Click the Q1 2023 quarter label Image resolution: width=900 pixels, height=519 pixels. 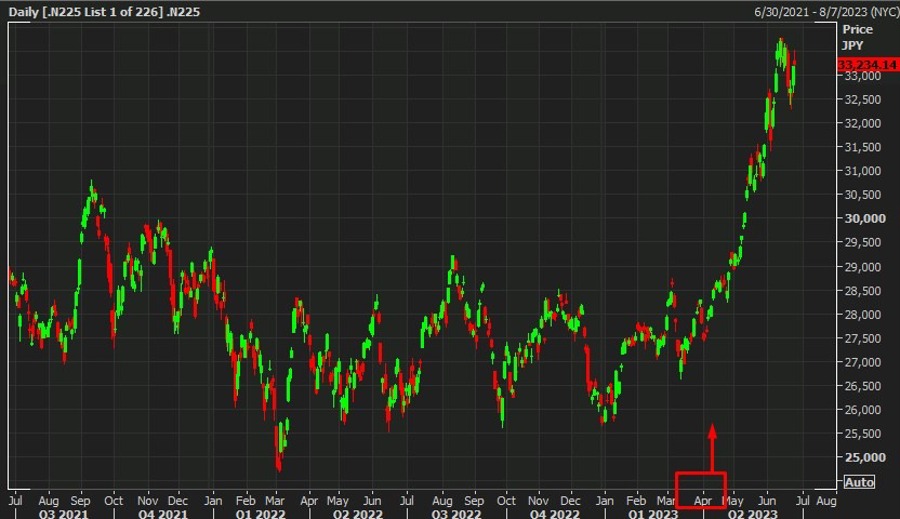pos(653,514)
